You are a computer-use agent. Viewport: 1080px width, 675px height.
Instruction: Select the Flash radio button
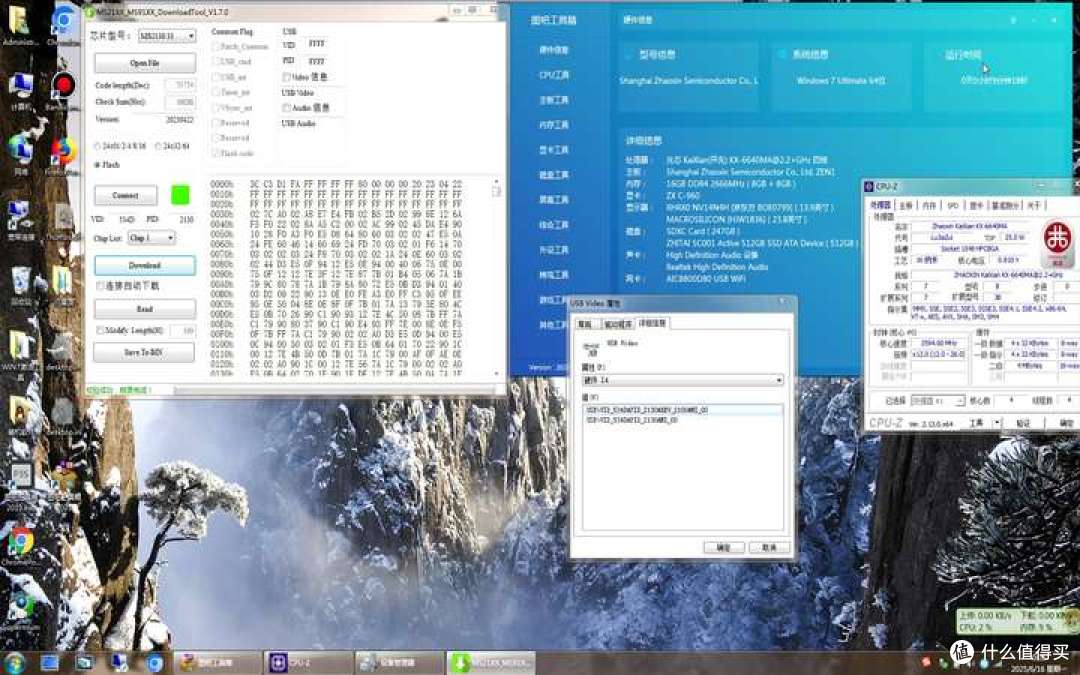97,165
